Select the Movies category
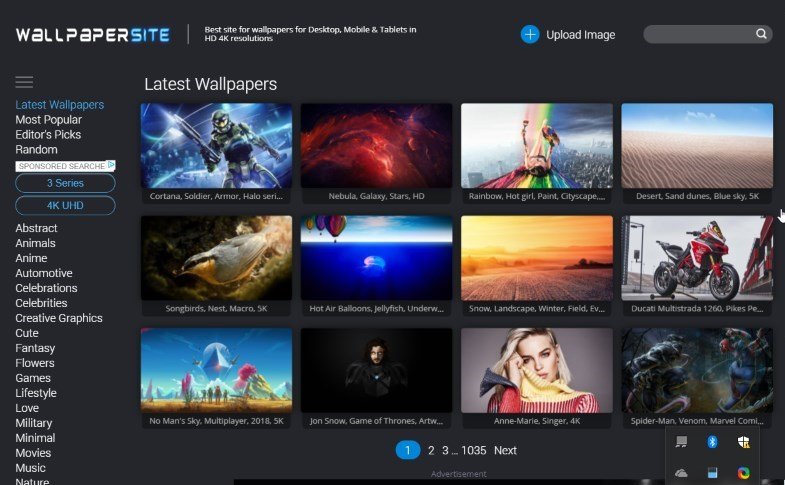 click(x=33, y=453)
